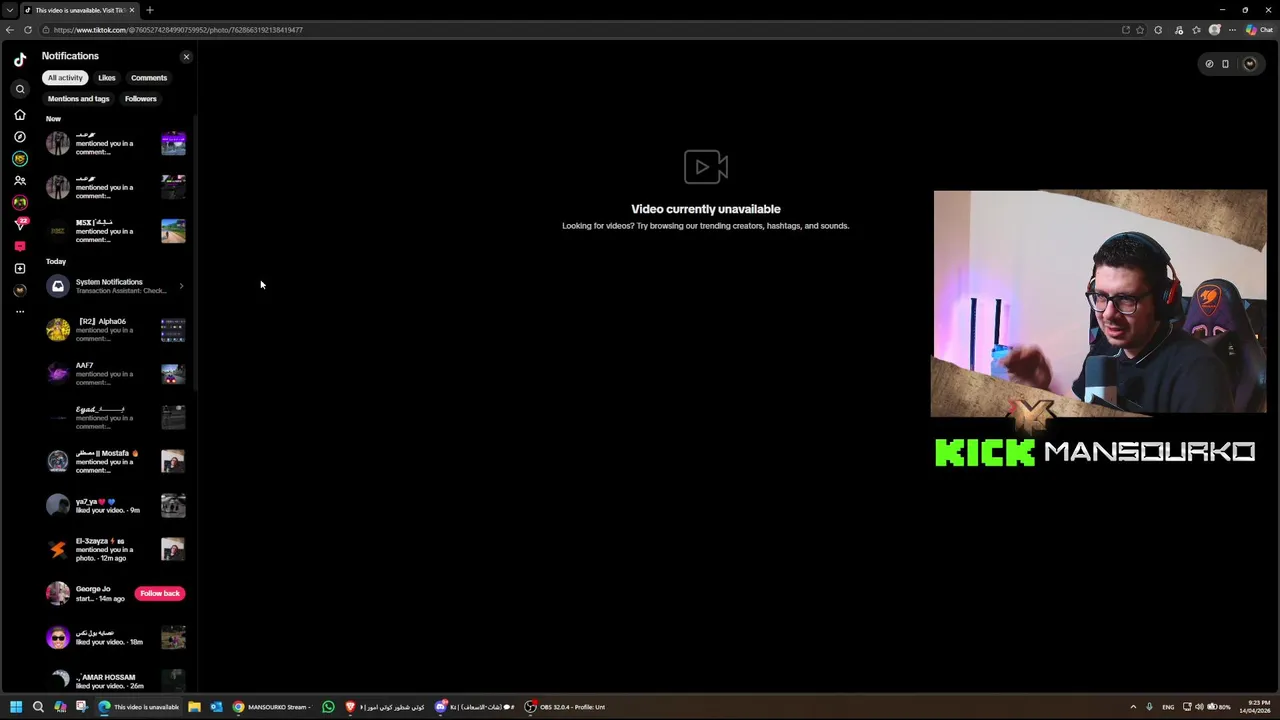Switch to Chrome MANSOURKO Stream window

click(272, 707)
